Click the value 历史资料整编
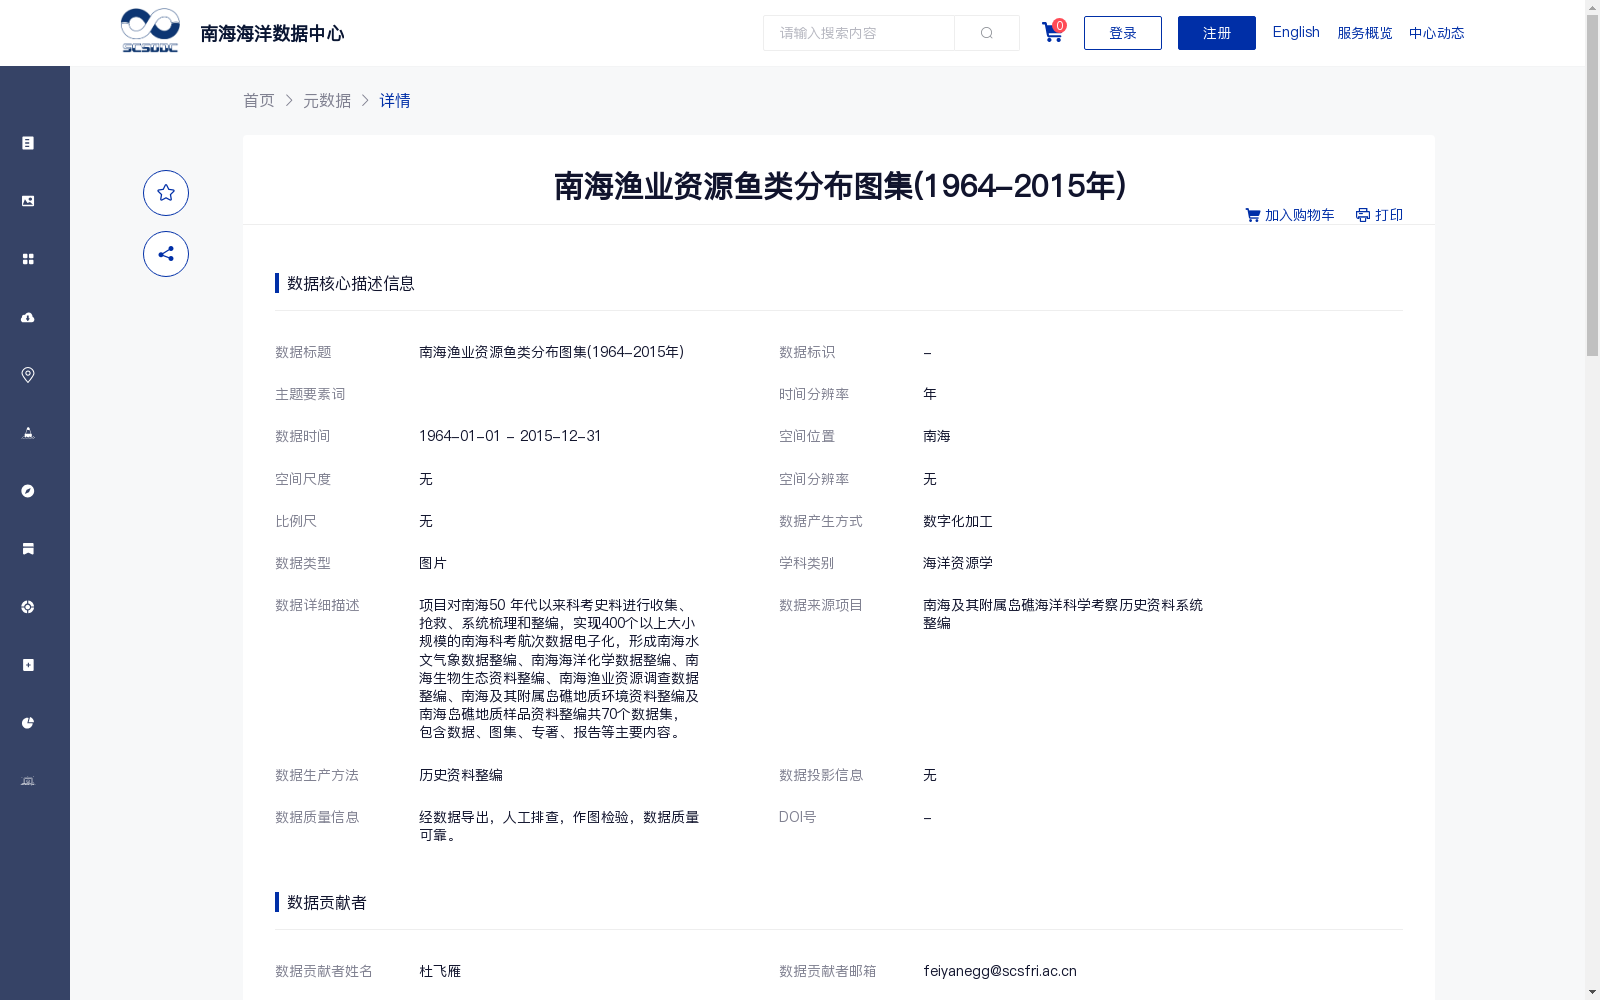 coord(461,775)
